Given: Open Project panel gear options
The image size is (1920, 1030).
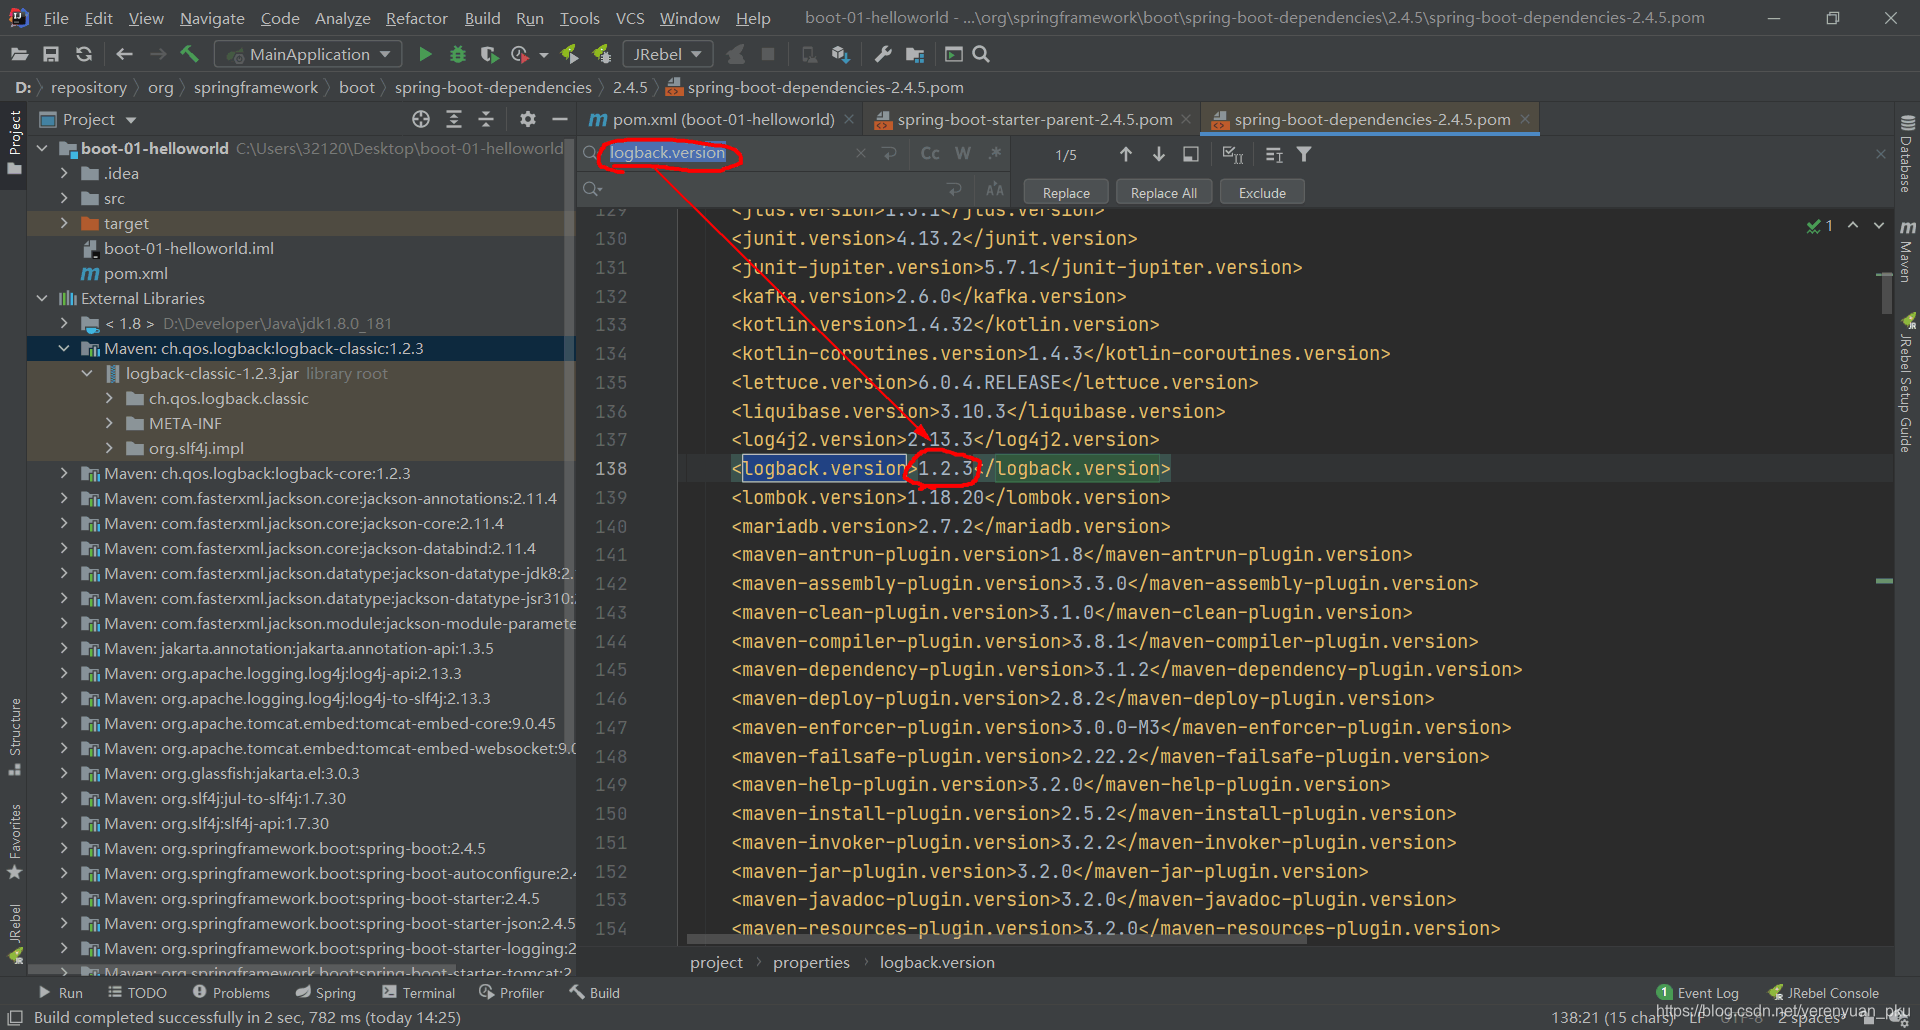Looking at the screenshot, I should 528,119.
